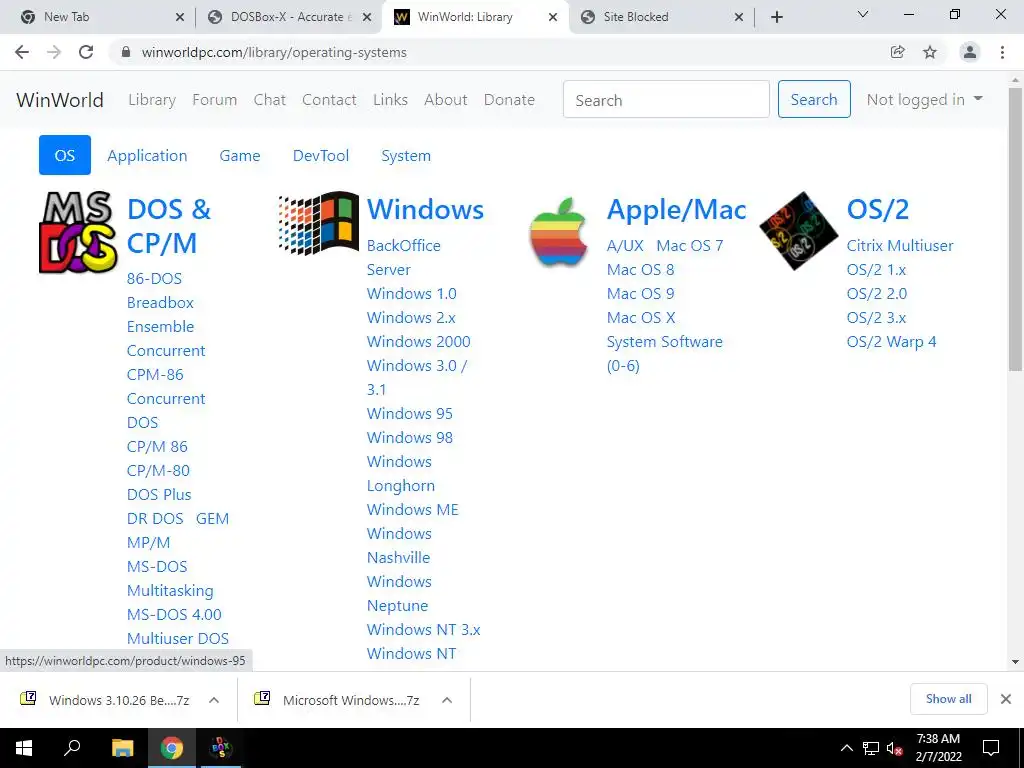1024x768 pixels.
Task: Open File Explorer from taskbar
Action: click(122, 748)
